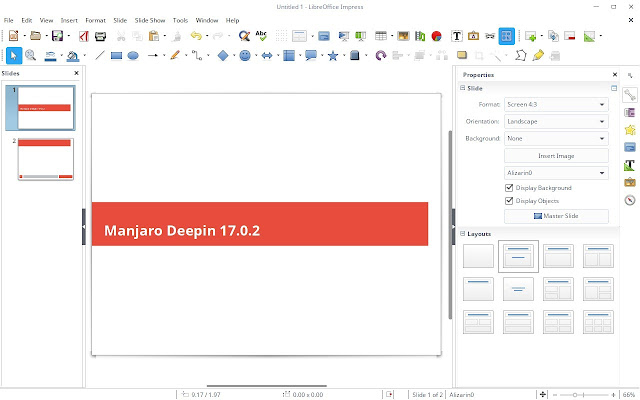Screen dimensions: 640x400
Task: Click the Master Slide button
Action: click(x=556, y=216)
